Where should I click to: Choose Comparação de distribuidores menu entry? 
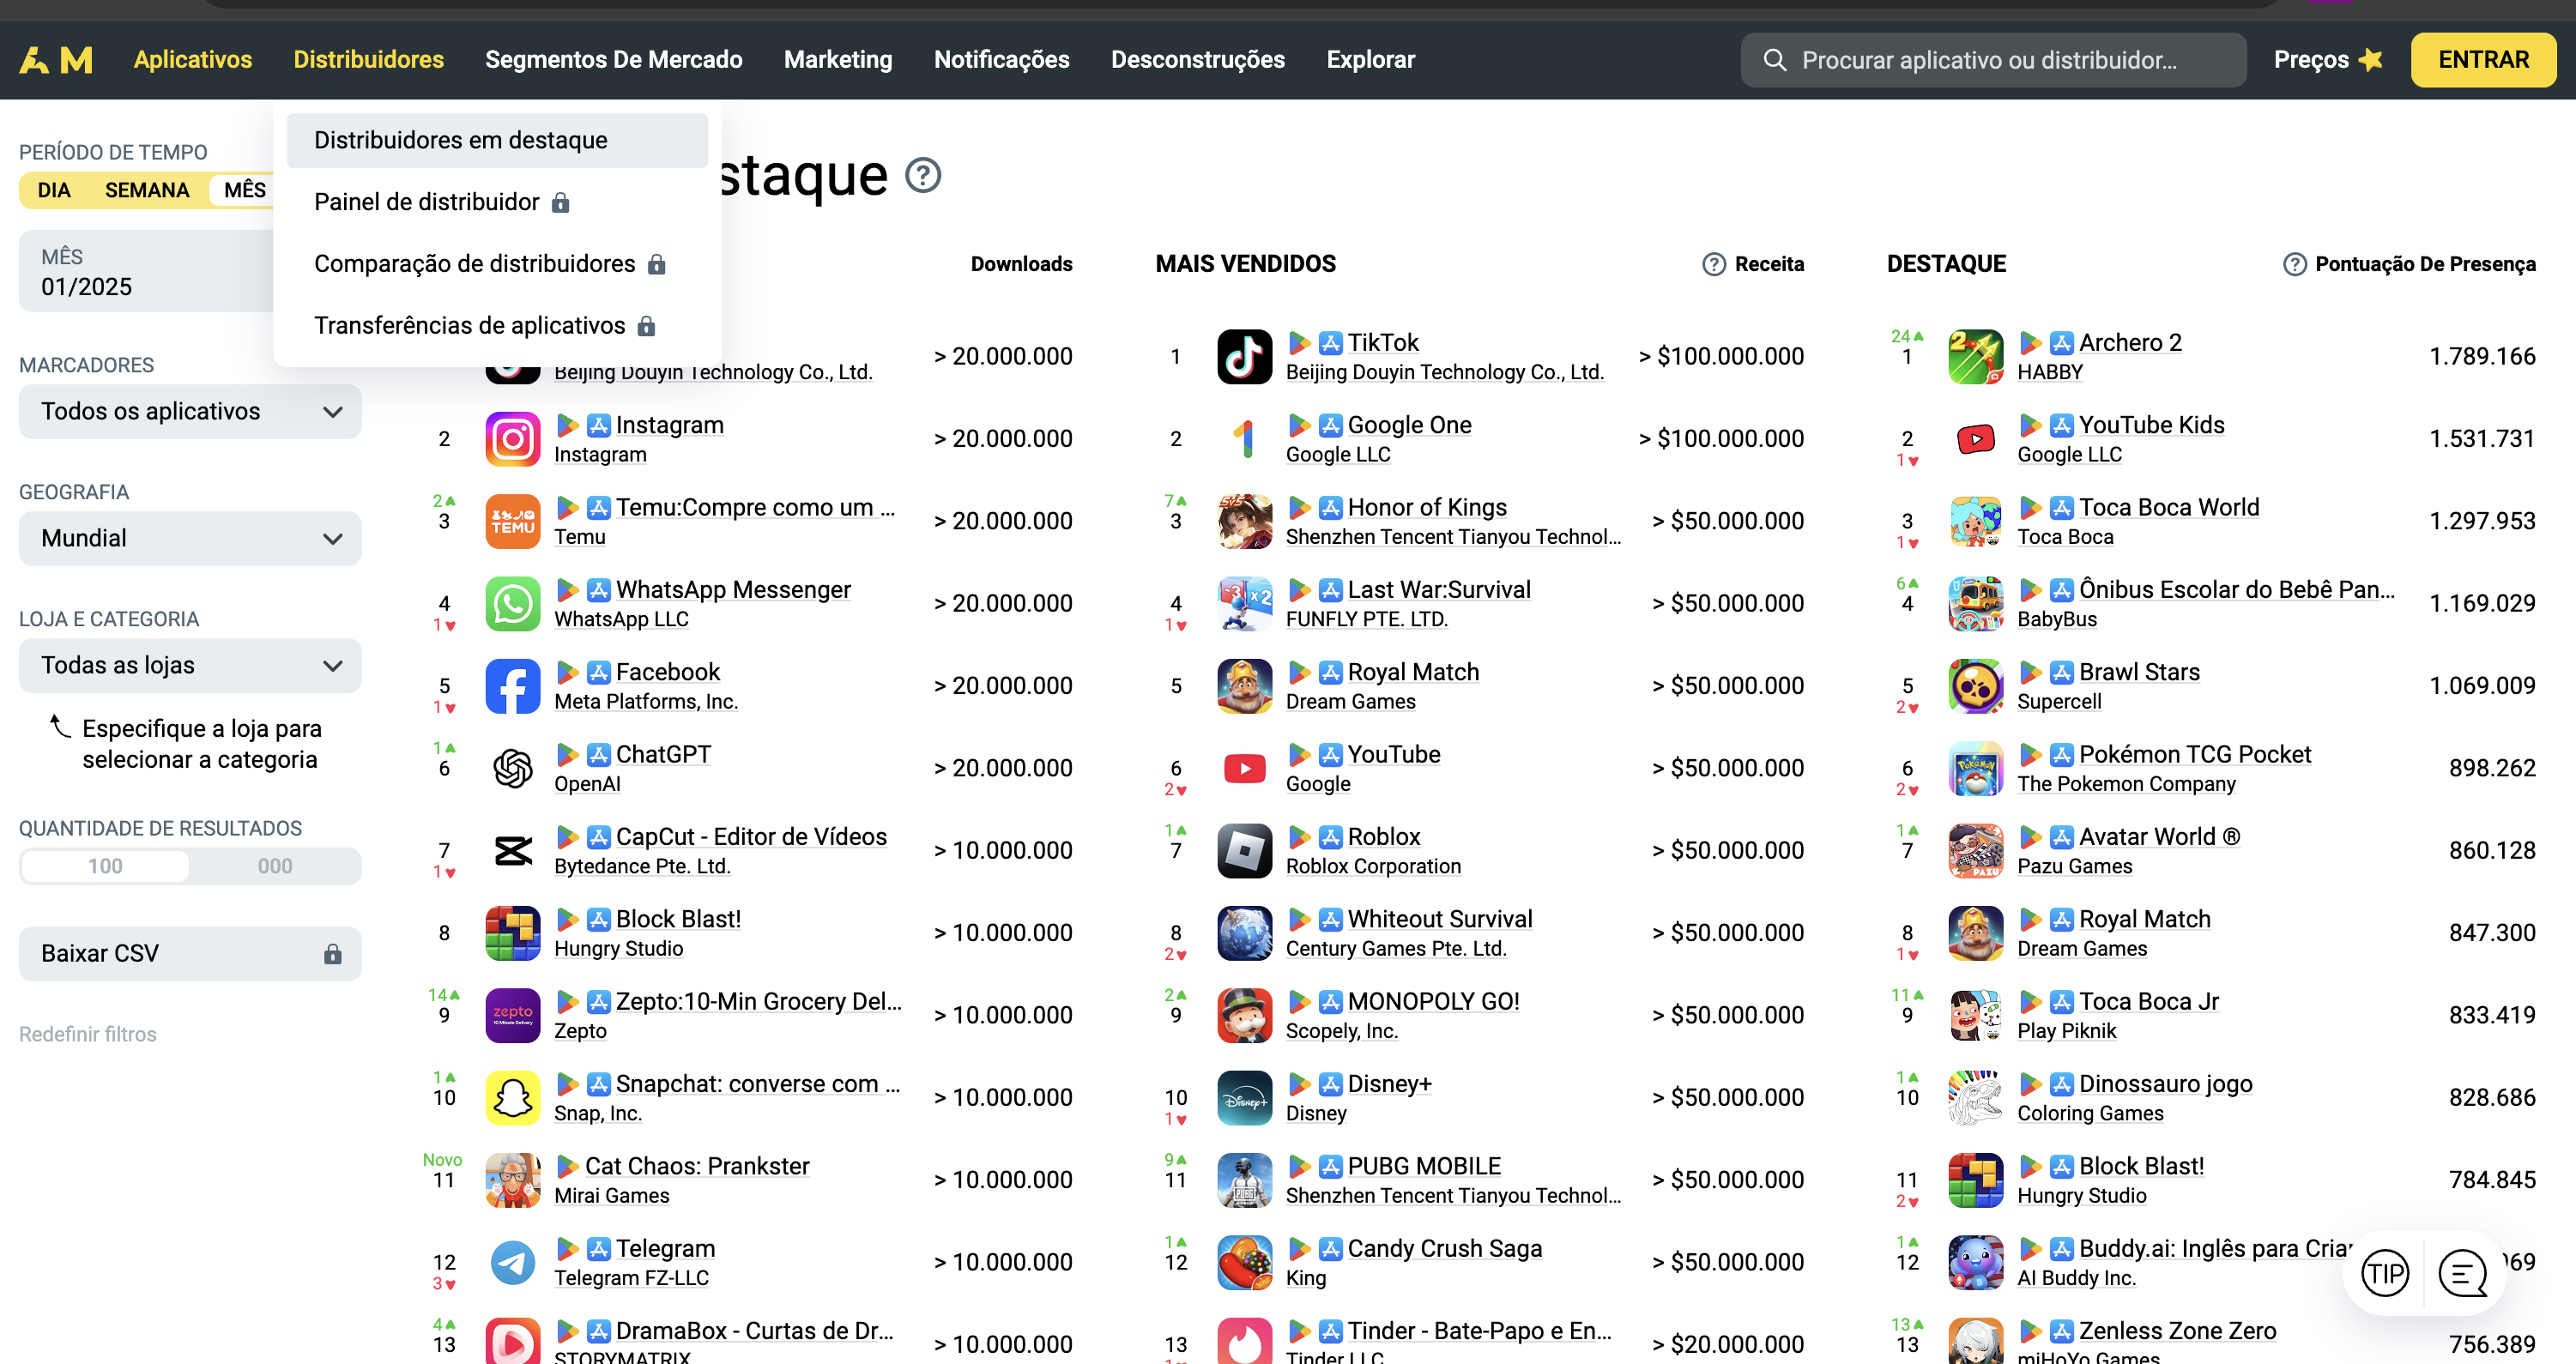[497, 265]
